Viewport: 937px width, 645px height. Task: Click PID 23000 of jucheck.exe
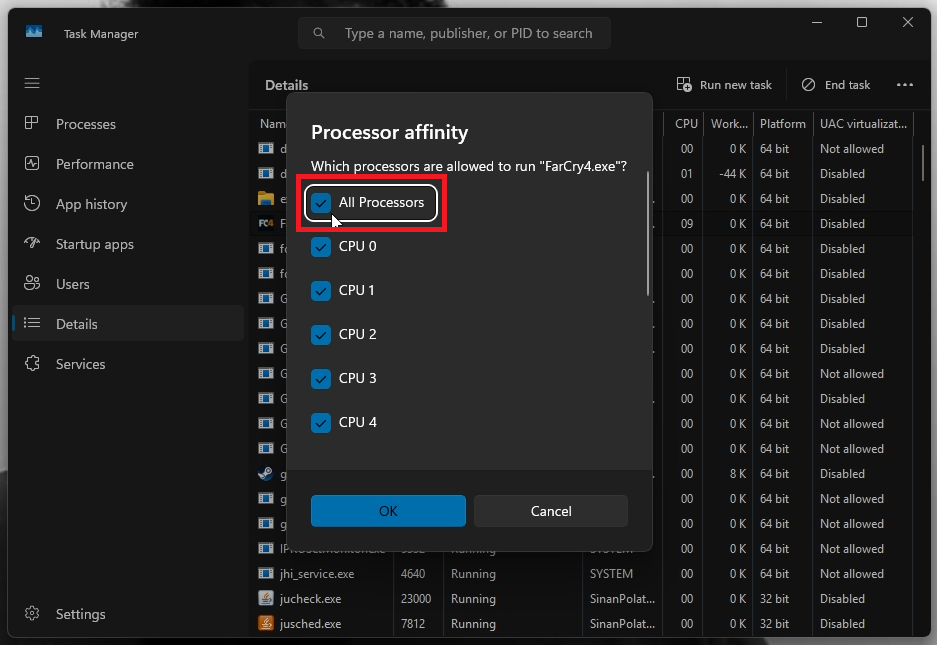[416, 598]
